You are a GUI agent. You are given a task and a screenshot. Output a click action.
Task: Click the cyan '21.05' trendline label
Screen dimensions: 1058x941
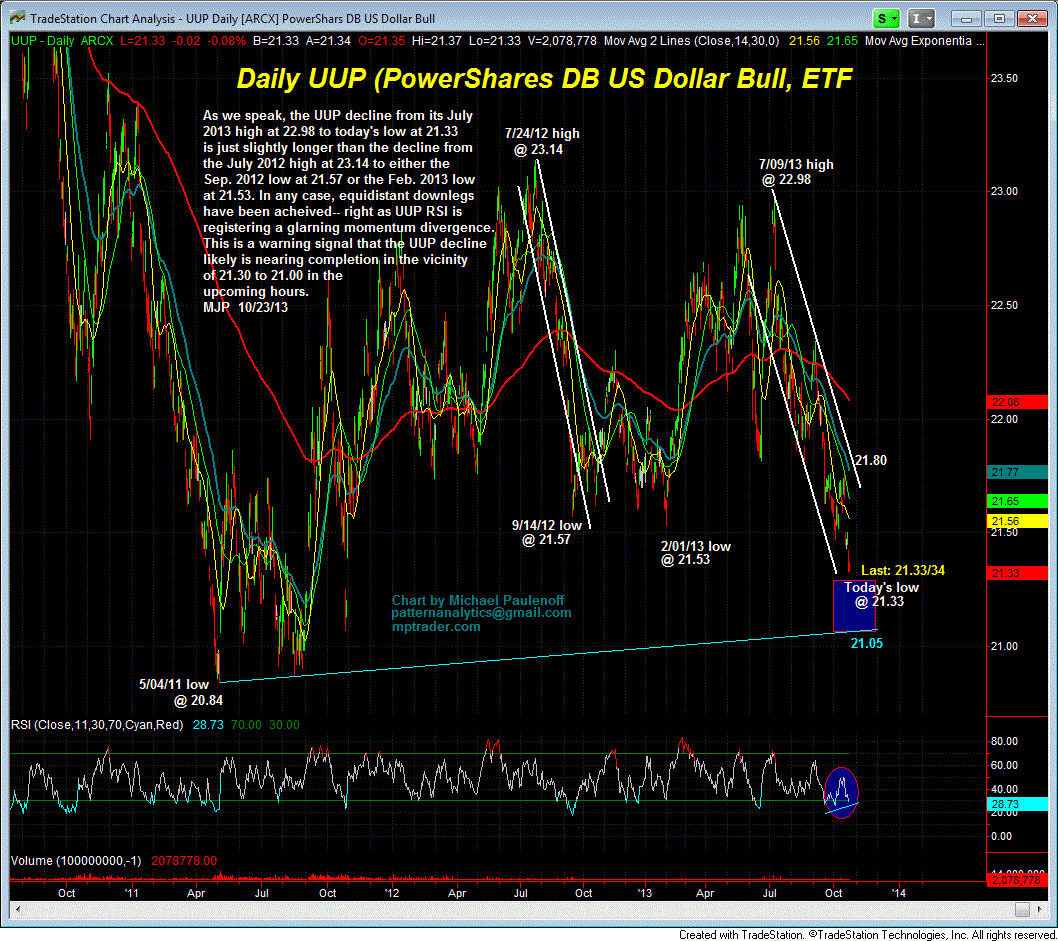[866, 644]
